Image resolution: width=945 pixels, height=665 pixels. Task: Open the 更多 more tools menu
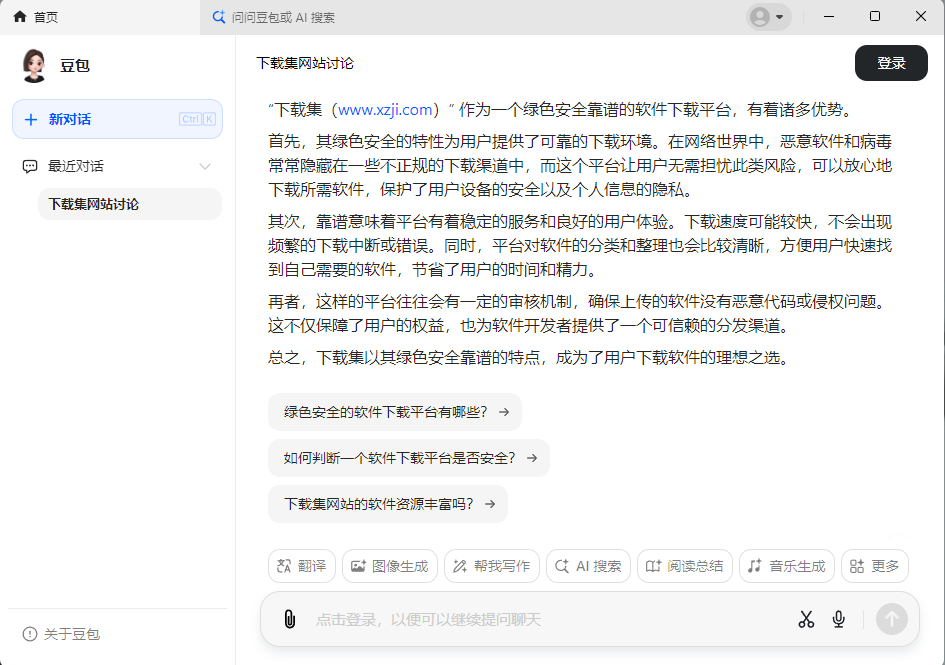(x=874, y=566)
